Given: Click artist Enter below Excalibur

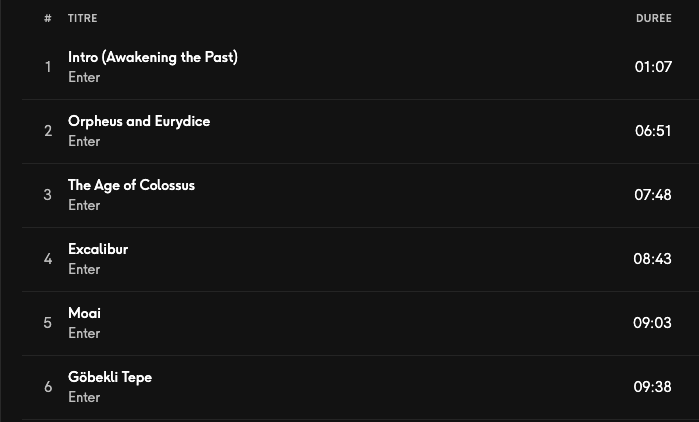Looking at the screenshot, I should point(84,270).
